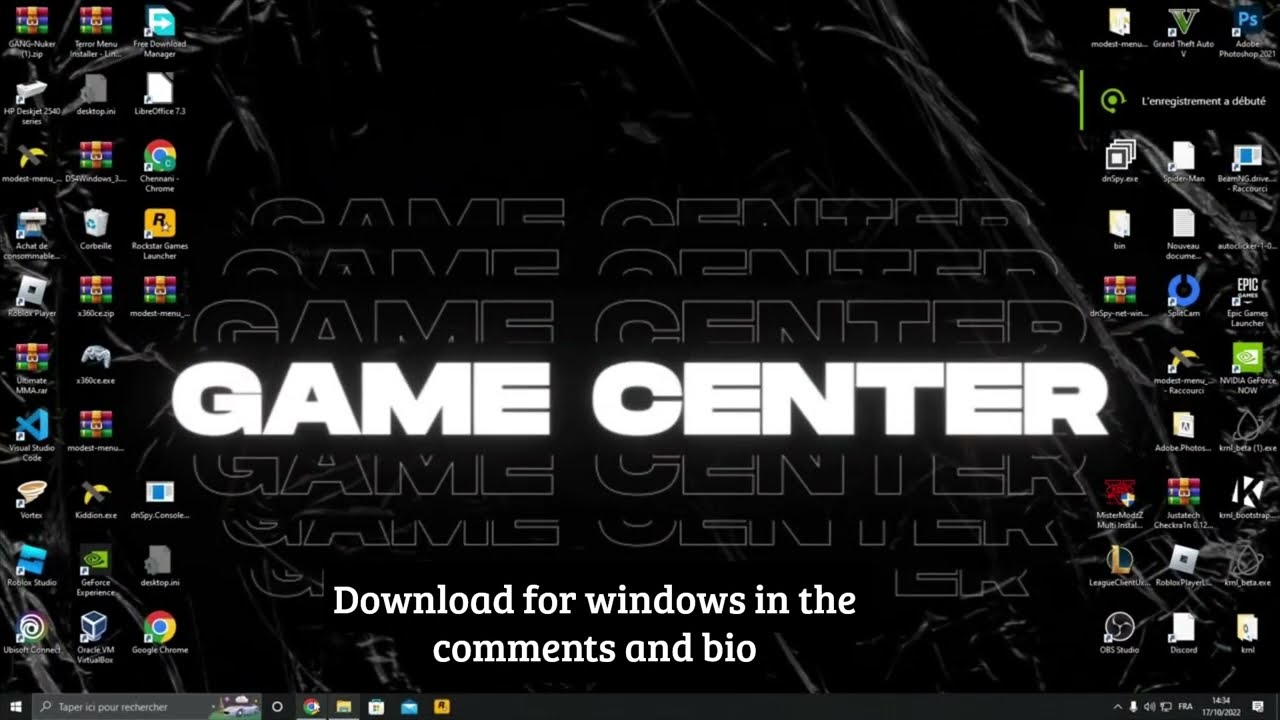Click the Taper ici pour rechercher field
Screen dimensions: 1280x720
147,707
